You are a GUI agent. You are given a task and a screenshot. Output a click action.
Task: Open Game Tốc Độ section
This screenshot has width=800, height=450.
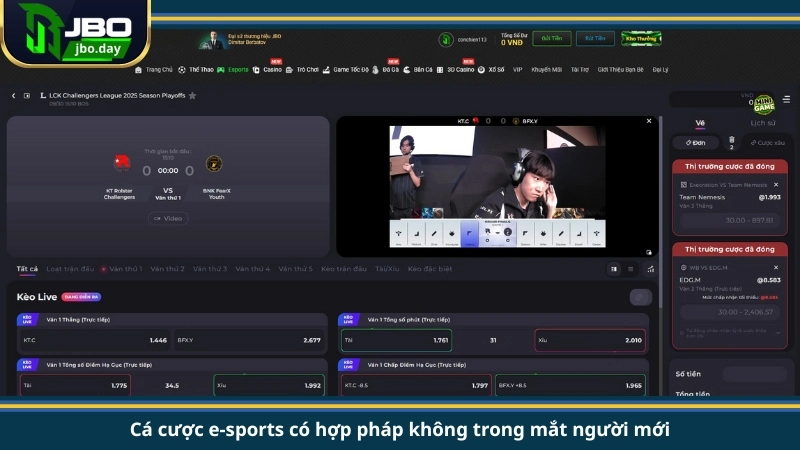(x=345, y=70)
